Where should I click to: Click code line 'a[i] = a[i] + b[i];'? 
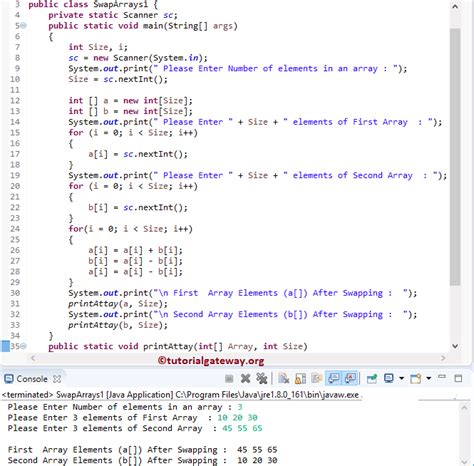[x=135, y=250]
